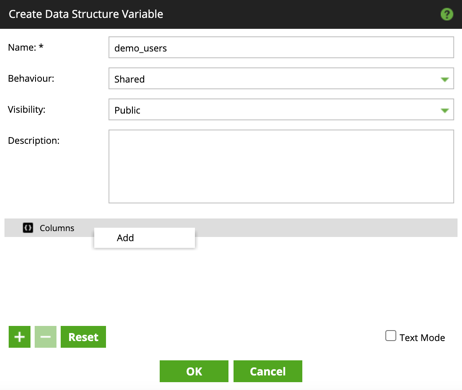Click the Reset button
The image size is (462, 390).
coord(83,337)
